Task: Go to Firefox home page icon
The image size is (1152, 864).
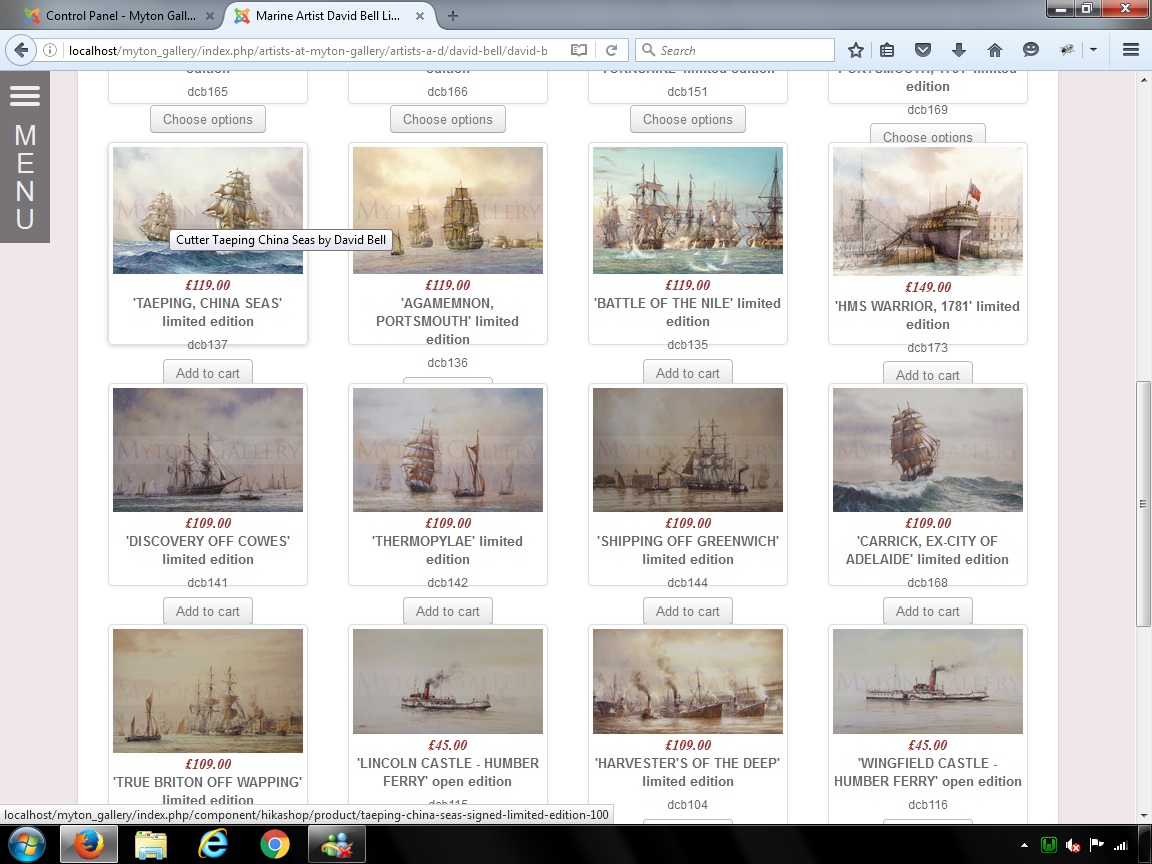Action: coord(994,50)
